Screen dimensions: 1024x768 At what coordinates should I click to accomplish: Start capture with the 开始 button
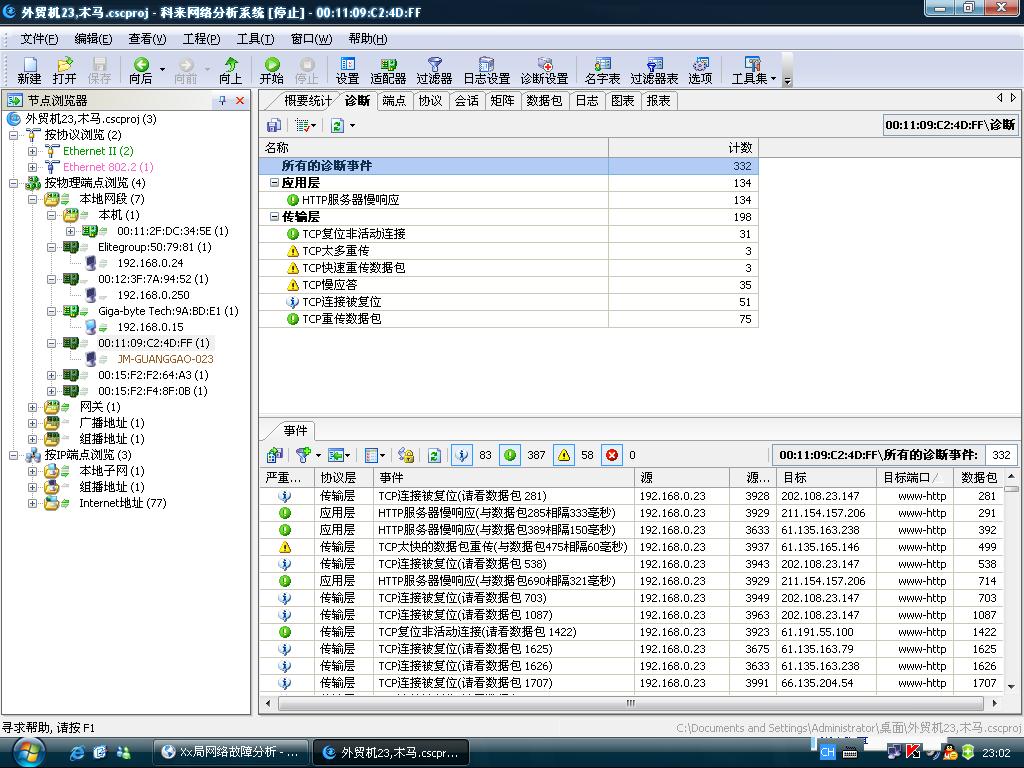tap(271, 70)
